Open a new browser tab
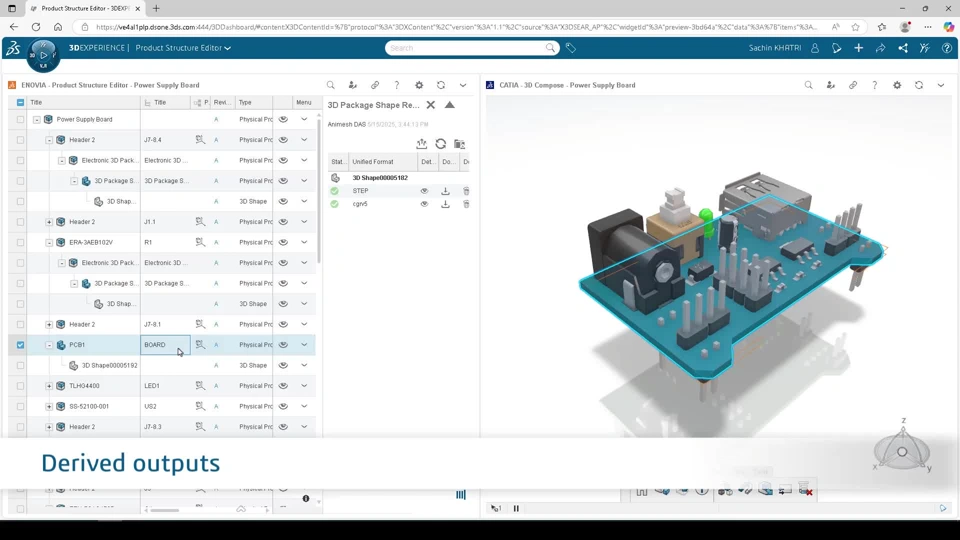The width and height of the screenshot is (960, 540). (156, 9)
